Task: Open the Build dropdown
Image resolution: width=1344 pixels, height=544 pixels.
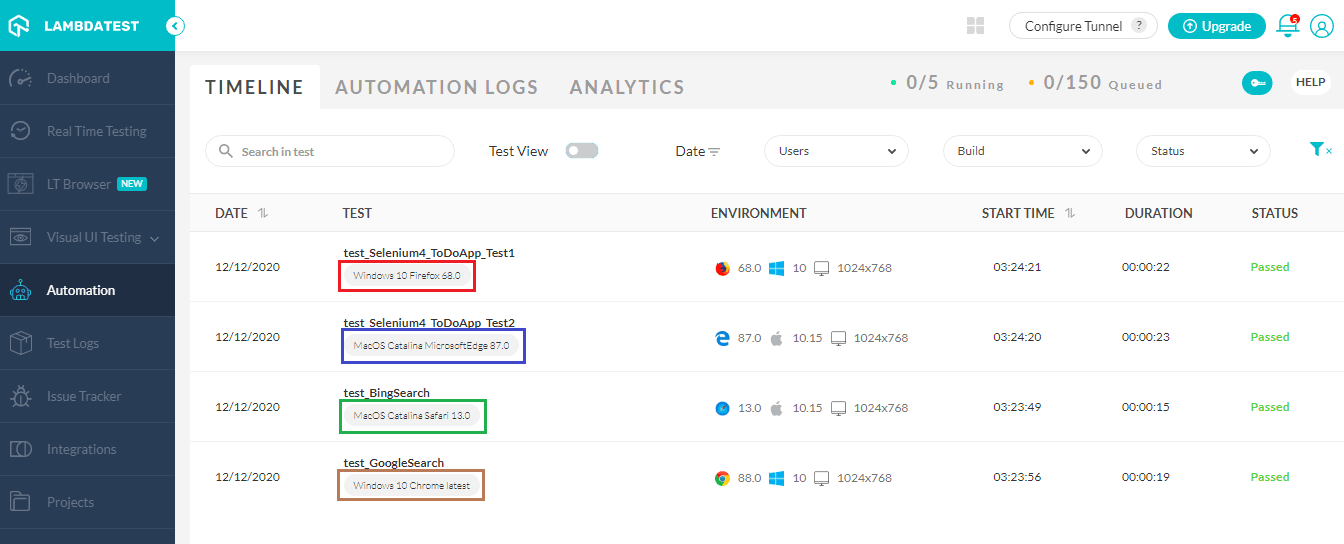Action: coord(1022,151)
